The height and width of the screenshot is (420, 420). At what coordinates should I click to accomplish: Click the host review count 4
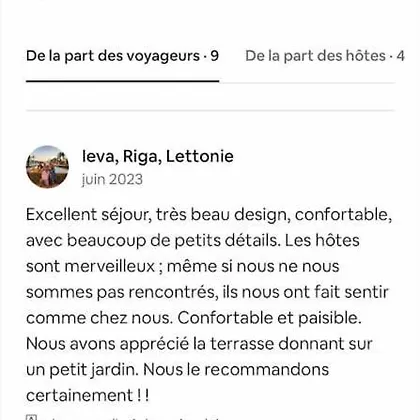pyautogui.click(x=400, y=56)
